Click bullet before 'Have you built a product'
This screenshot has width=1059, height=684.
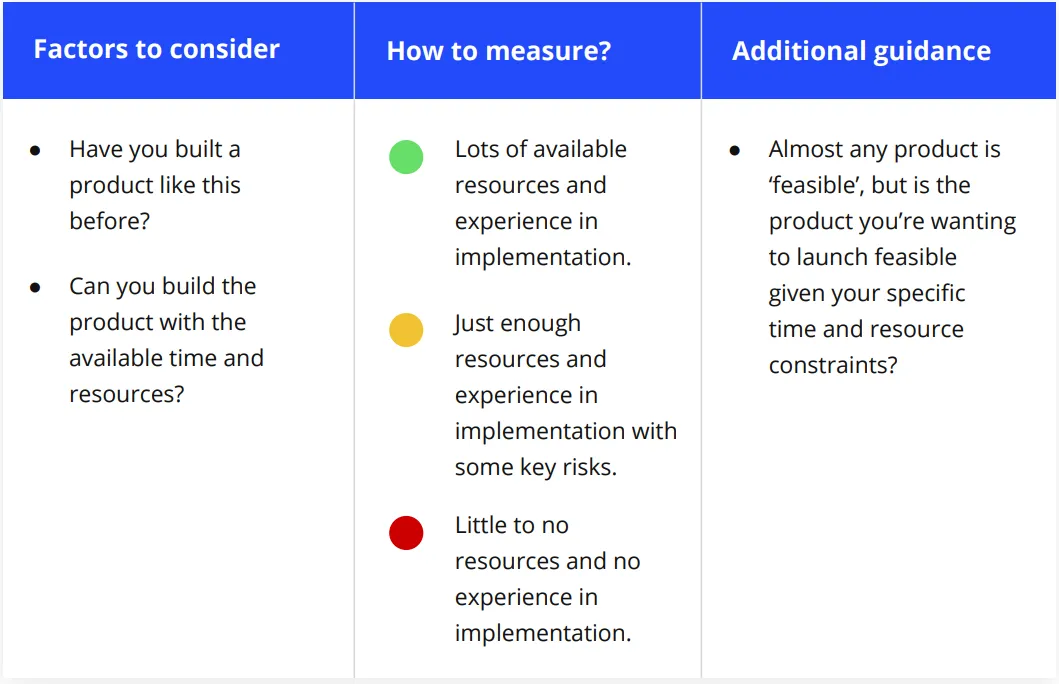[x=35, y=151]
